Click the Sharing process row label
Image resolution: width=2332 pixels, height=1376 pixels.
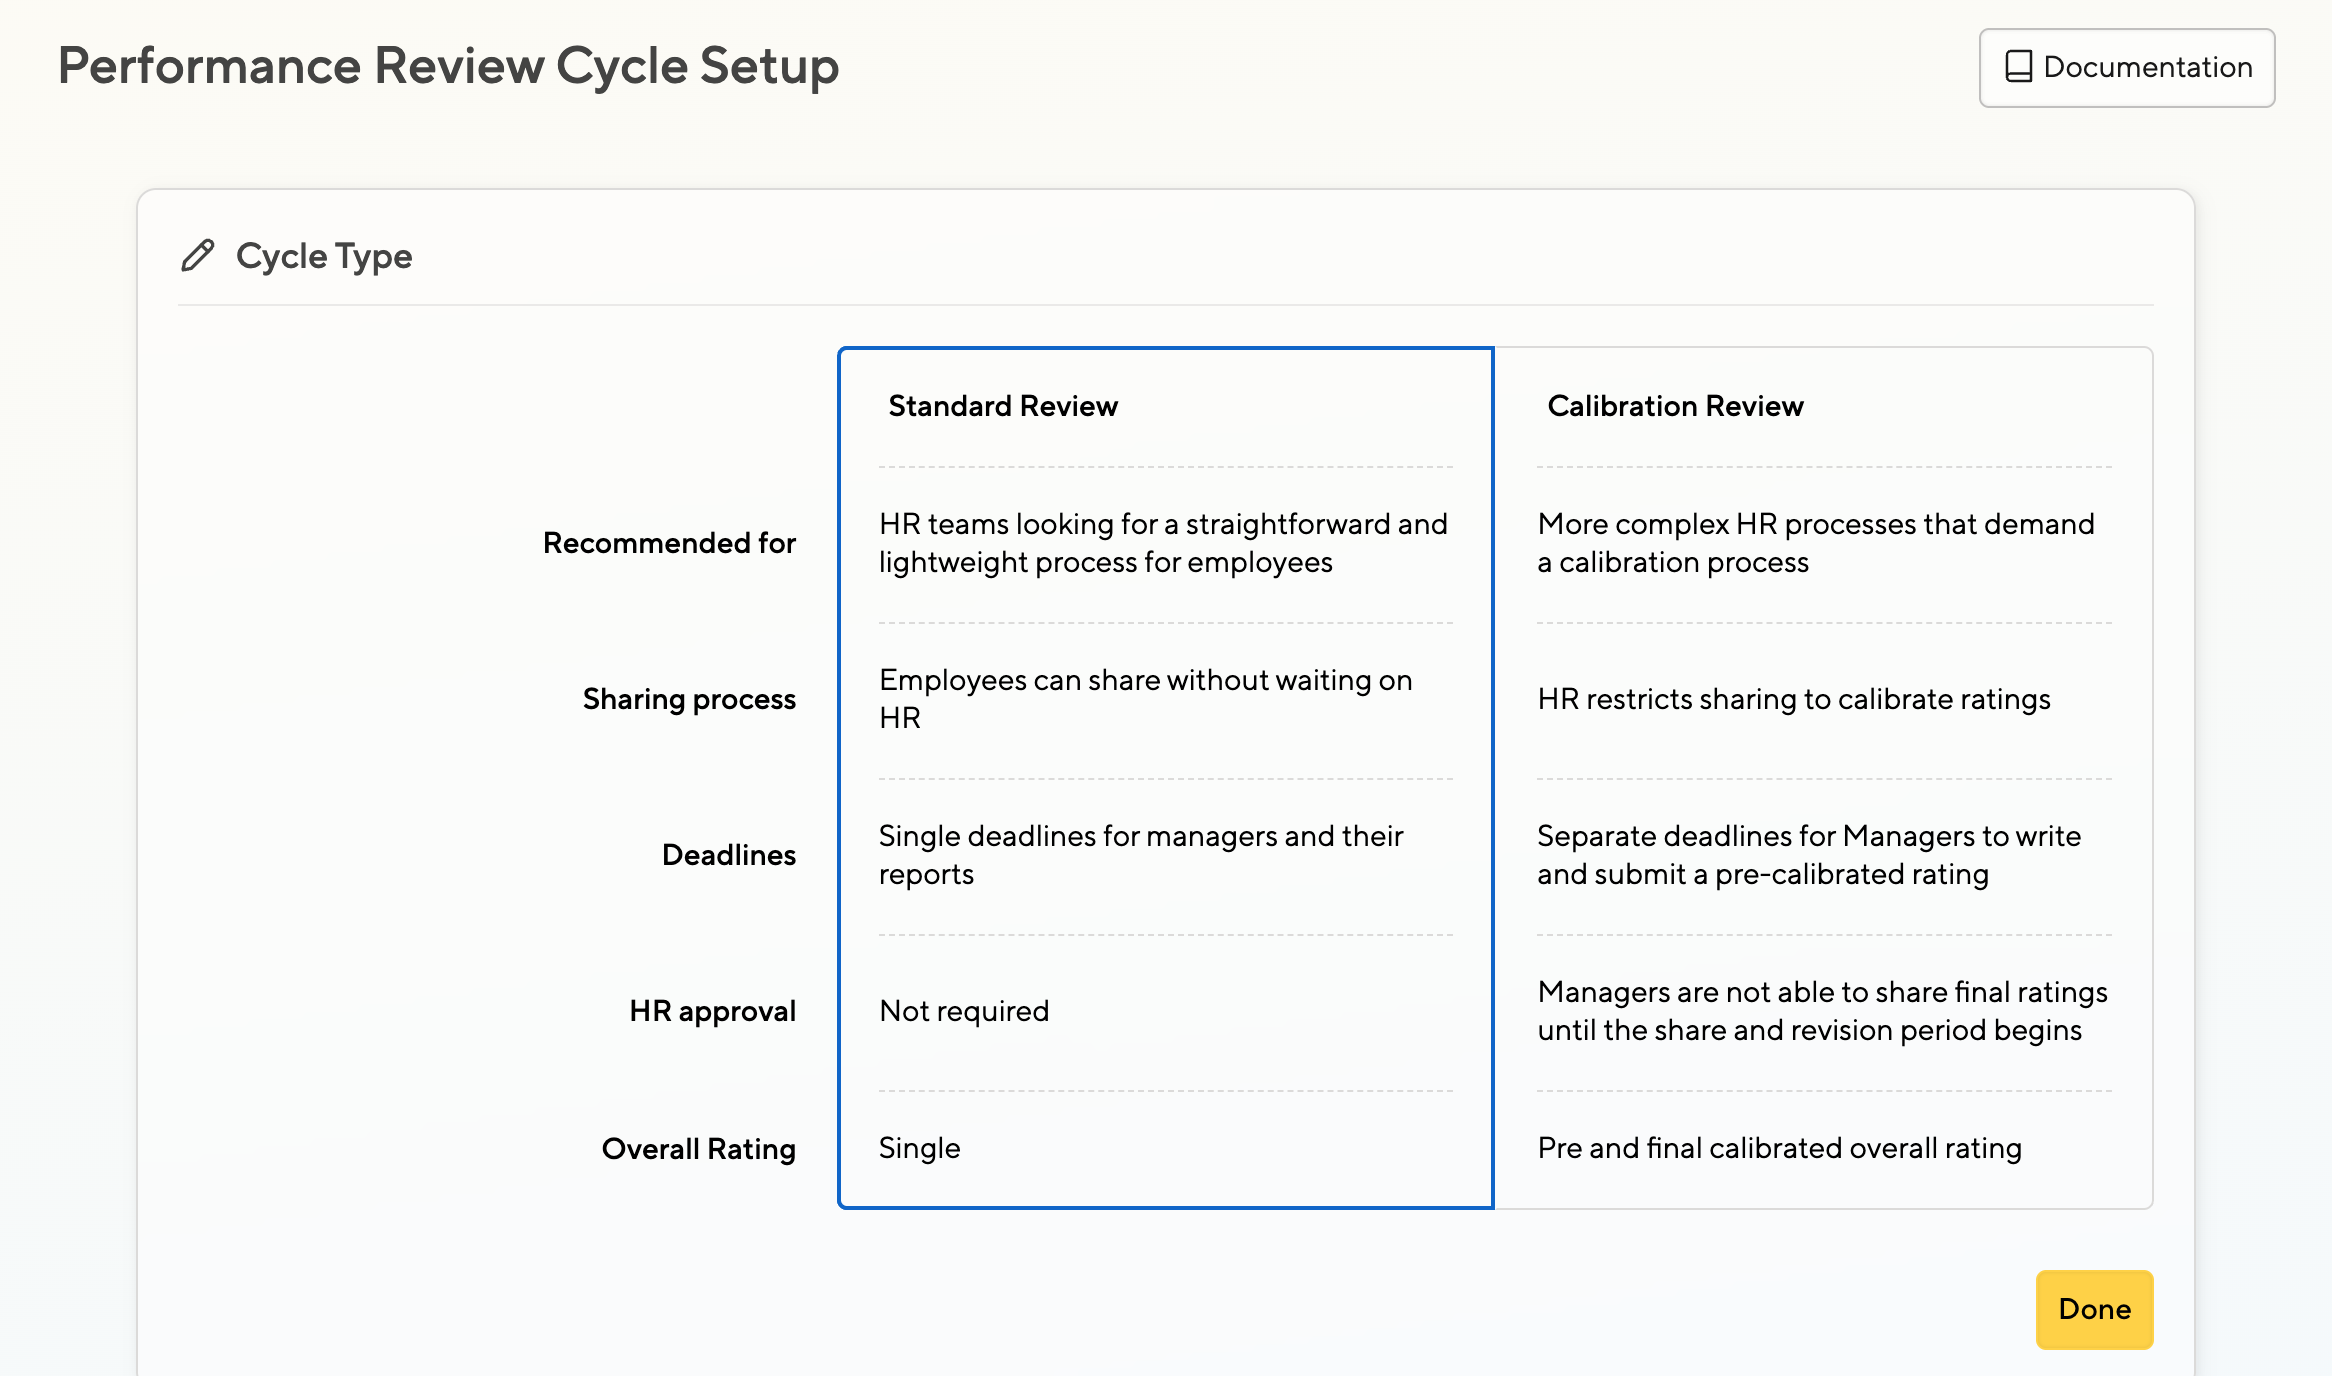(689, 699)
